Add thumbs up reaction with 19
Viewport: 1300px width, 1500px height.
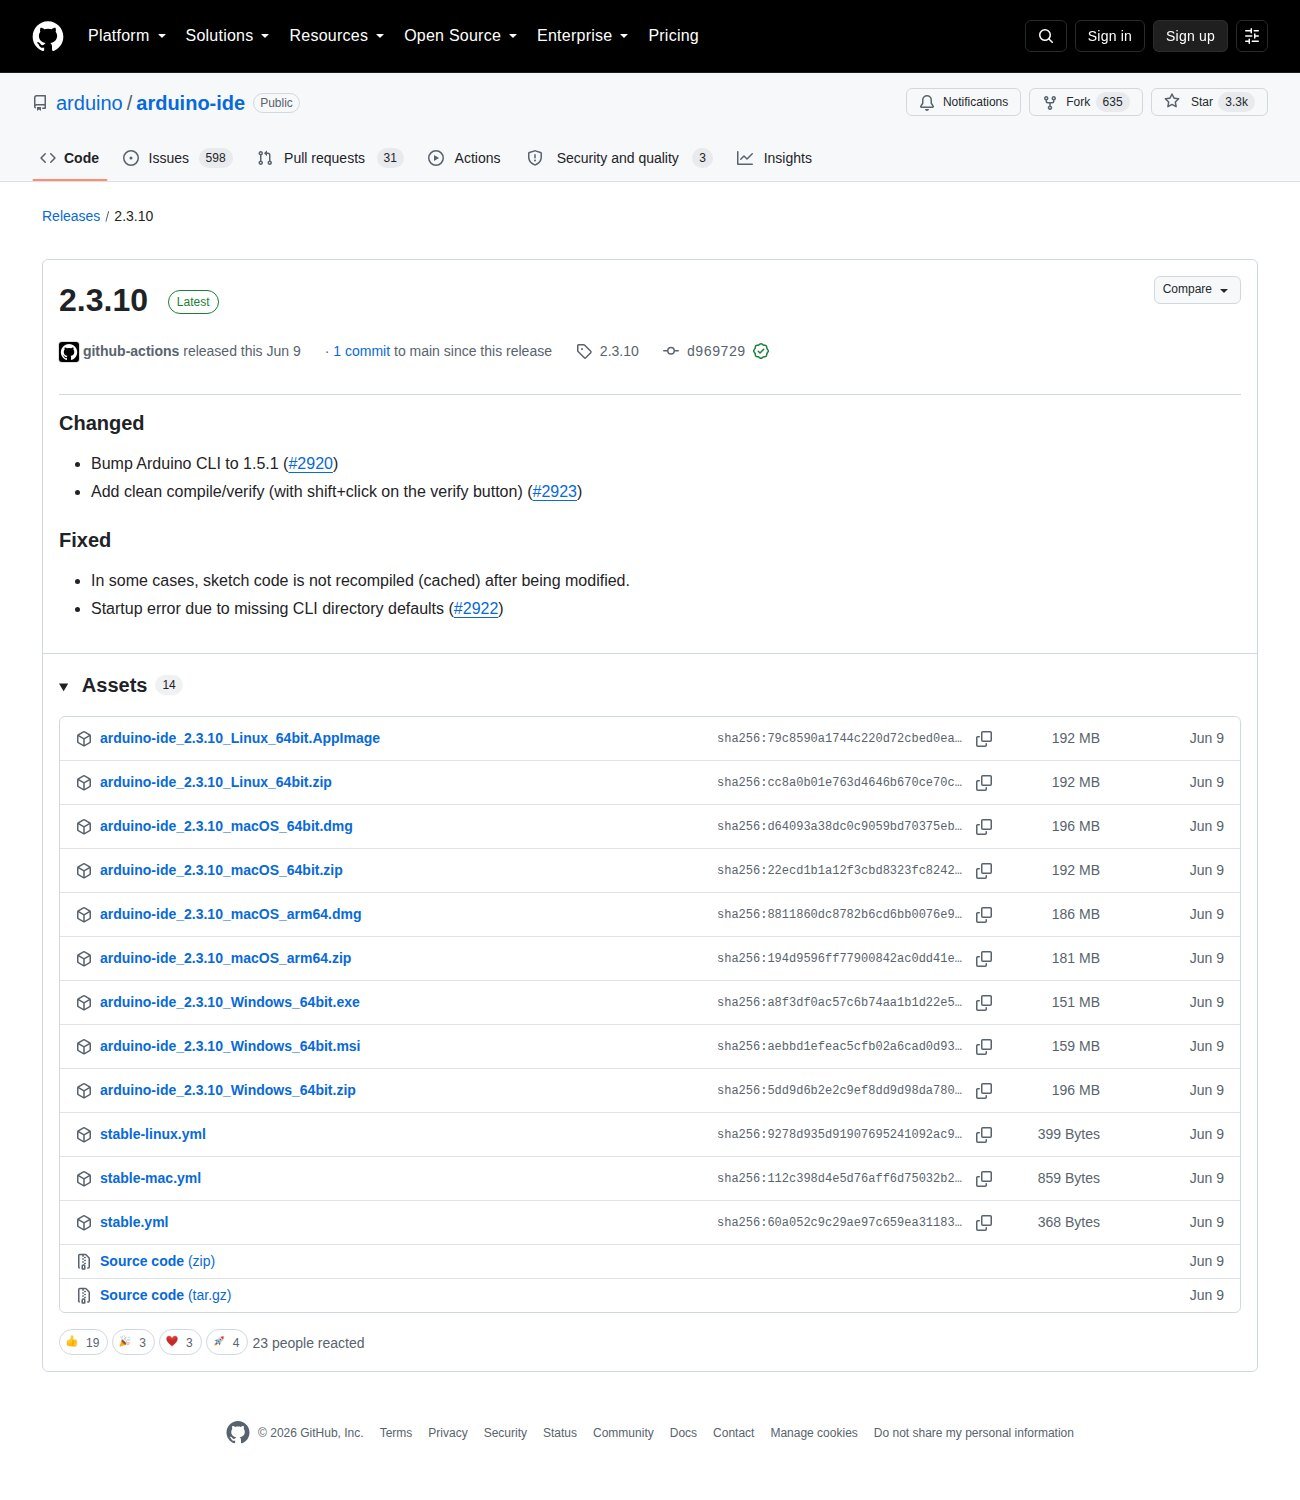(83, 1342)
